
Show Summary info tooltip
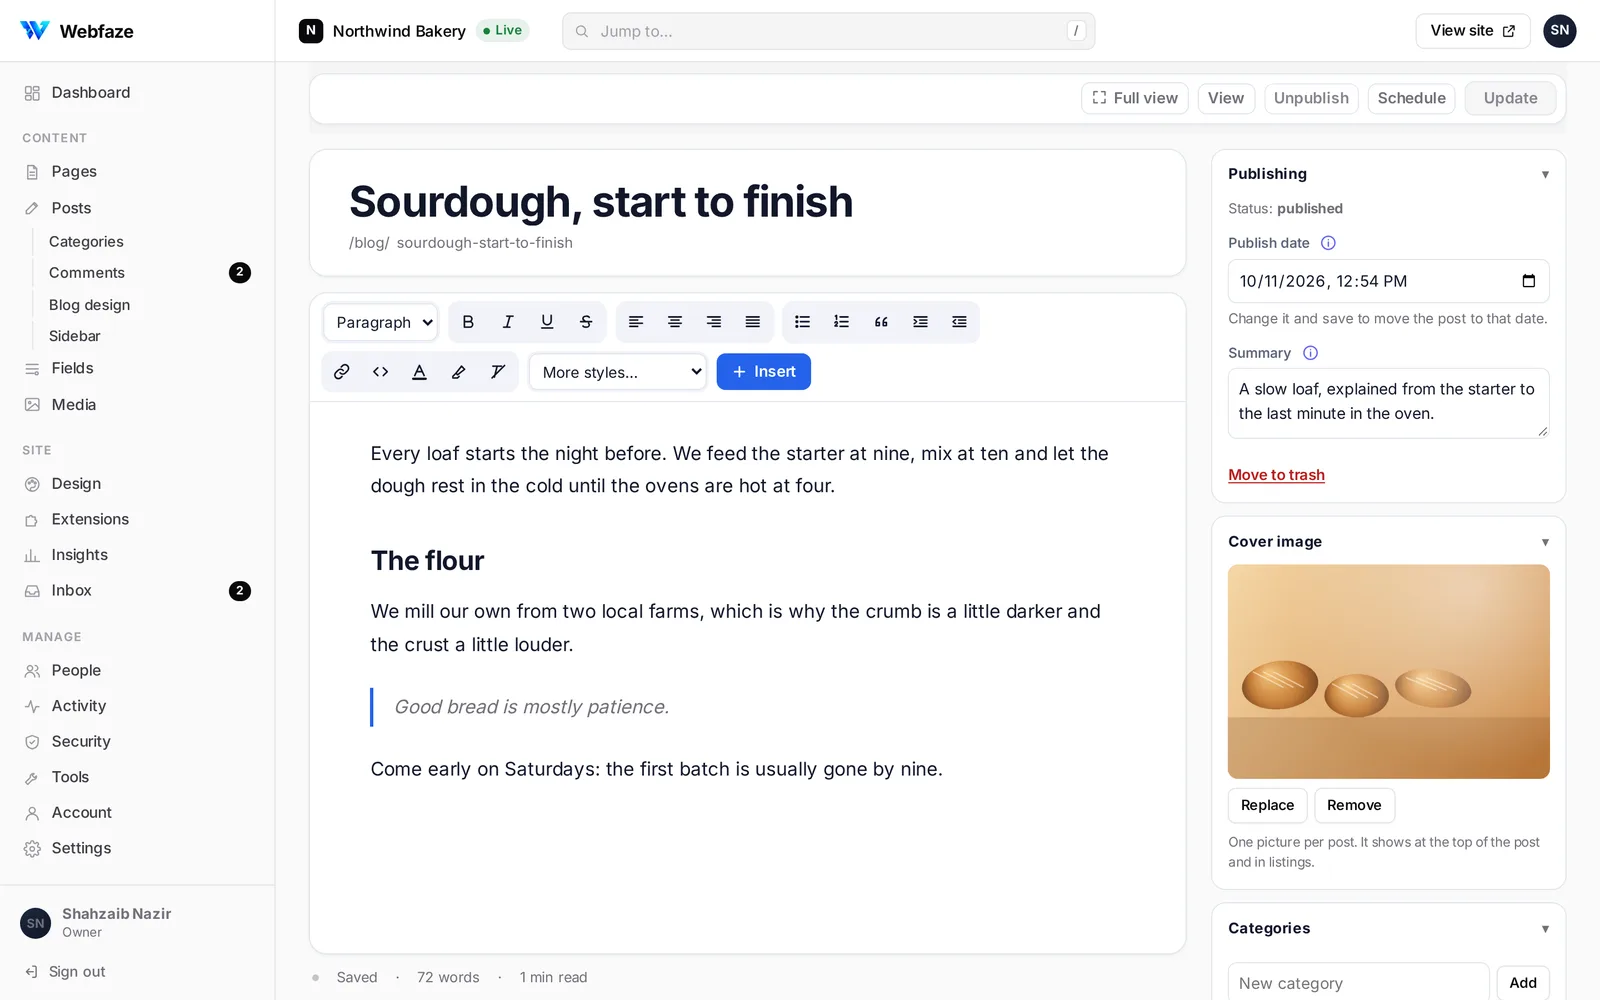tap(1310, 353)
